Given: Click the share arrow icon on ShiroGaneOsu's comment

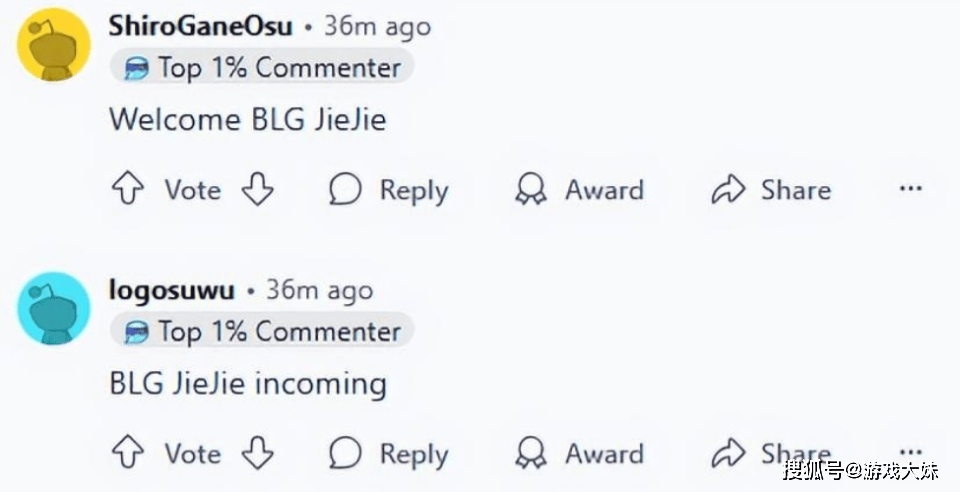Looking at the screenshot, I should (x=728, y=188).
